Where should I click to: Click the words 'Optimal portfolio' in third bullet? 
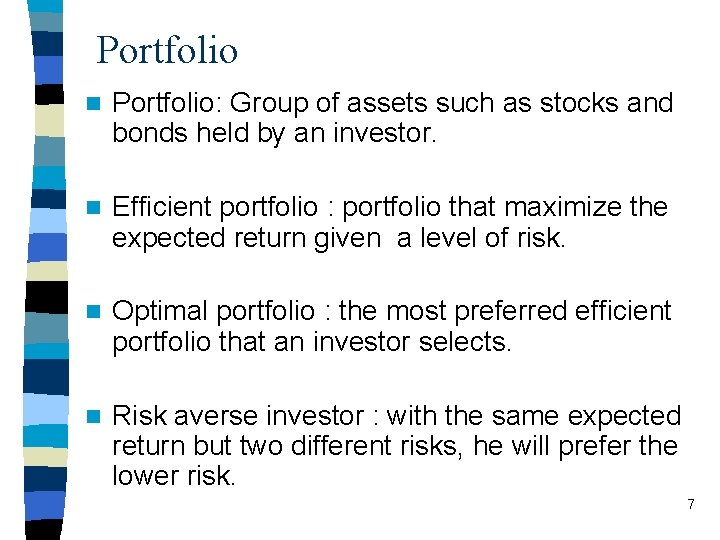214,311
